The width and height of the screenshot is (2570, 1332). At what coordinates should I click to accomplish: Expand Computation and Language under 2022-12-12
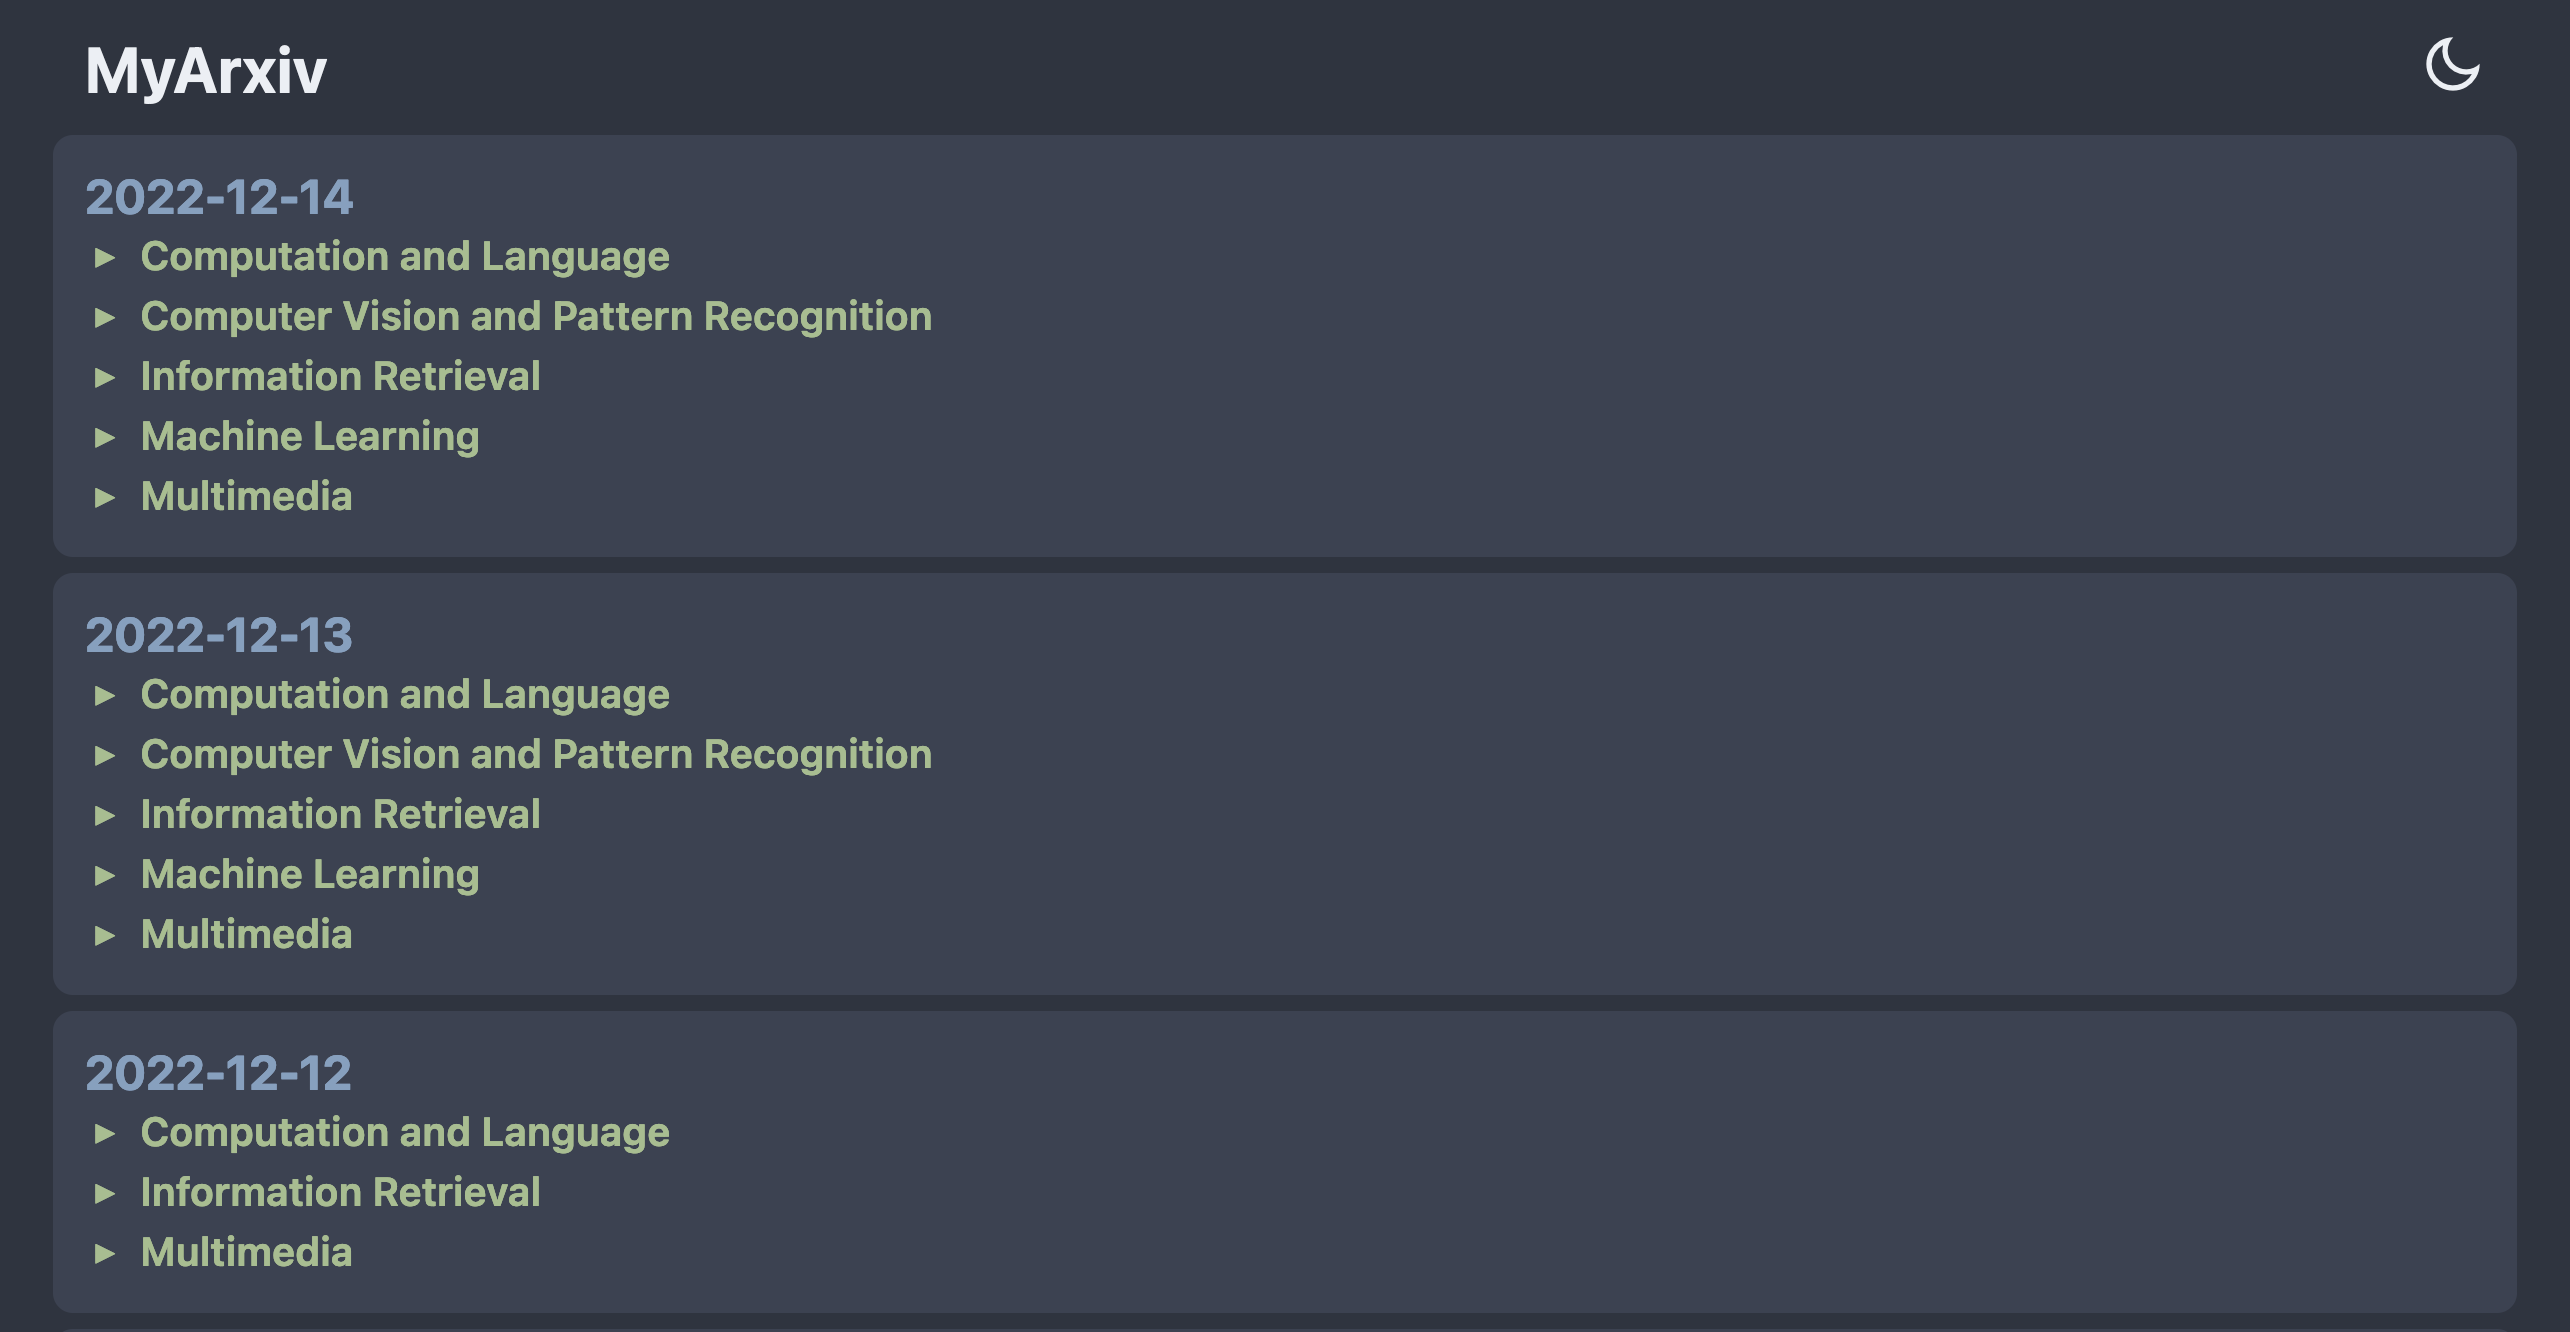[x=405, y=1133]
